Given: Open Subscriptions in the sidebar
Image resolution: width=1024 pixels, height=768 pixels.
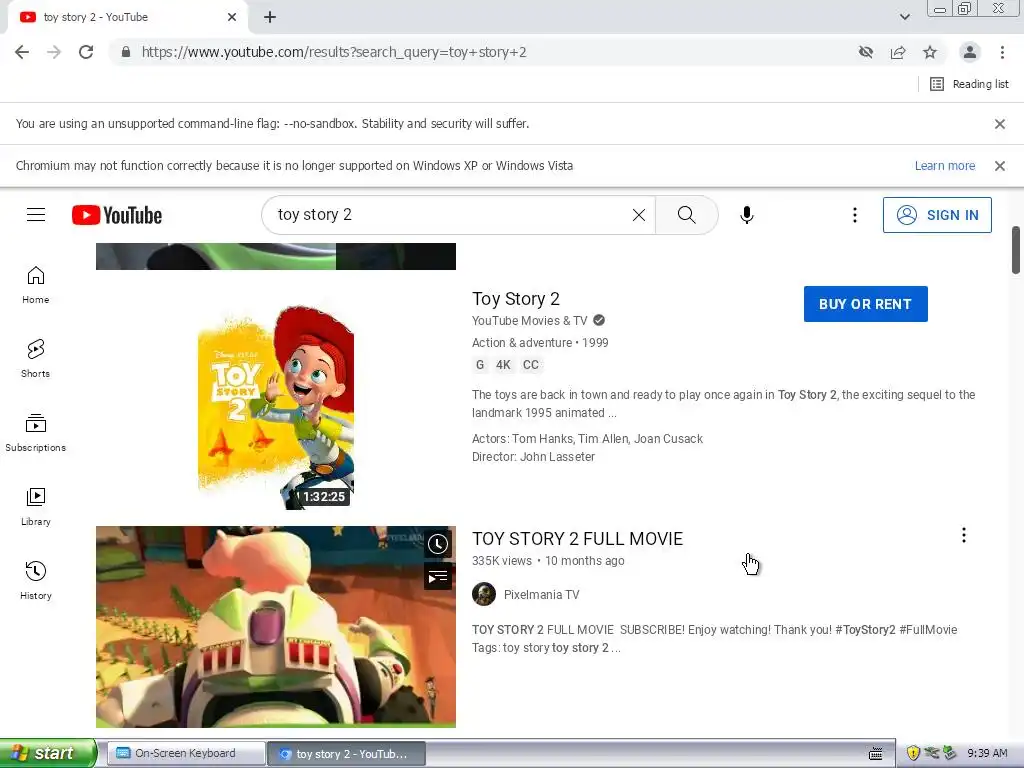Looking at the screenshot, I should [x=36, y=433].
